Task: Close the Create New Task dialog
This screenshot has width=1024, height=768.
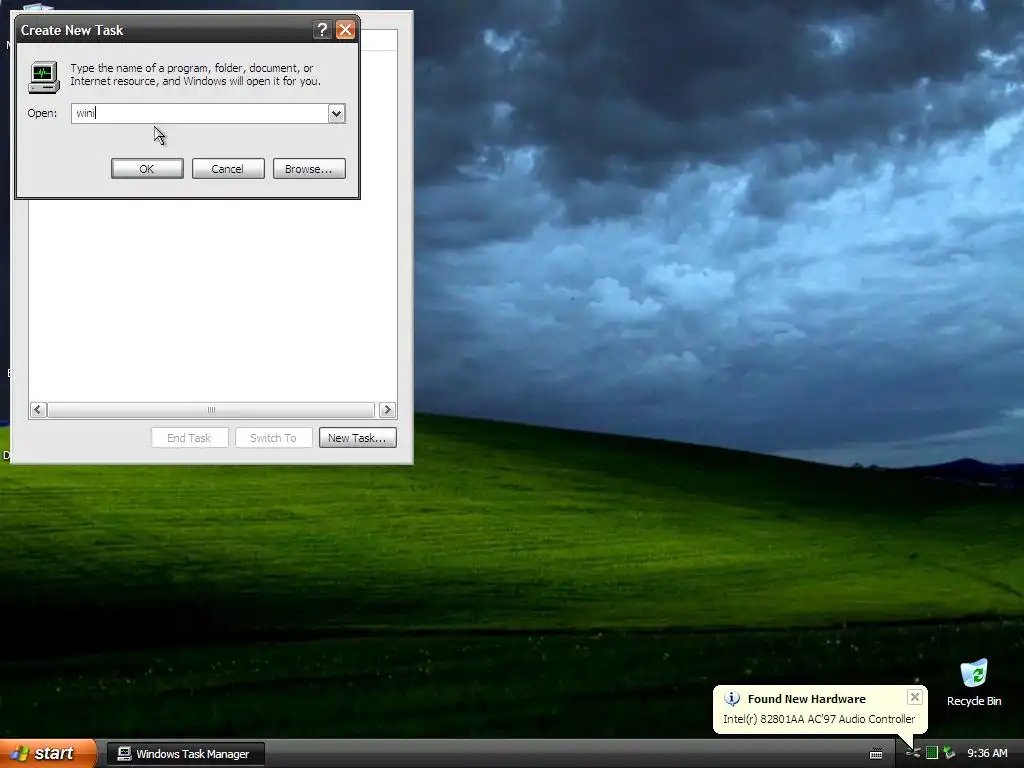Action: [x=345, y=29]
